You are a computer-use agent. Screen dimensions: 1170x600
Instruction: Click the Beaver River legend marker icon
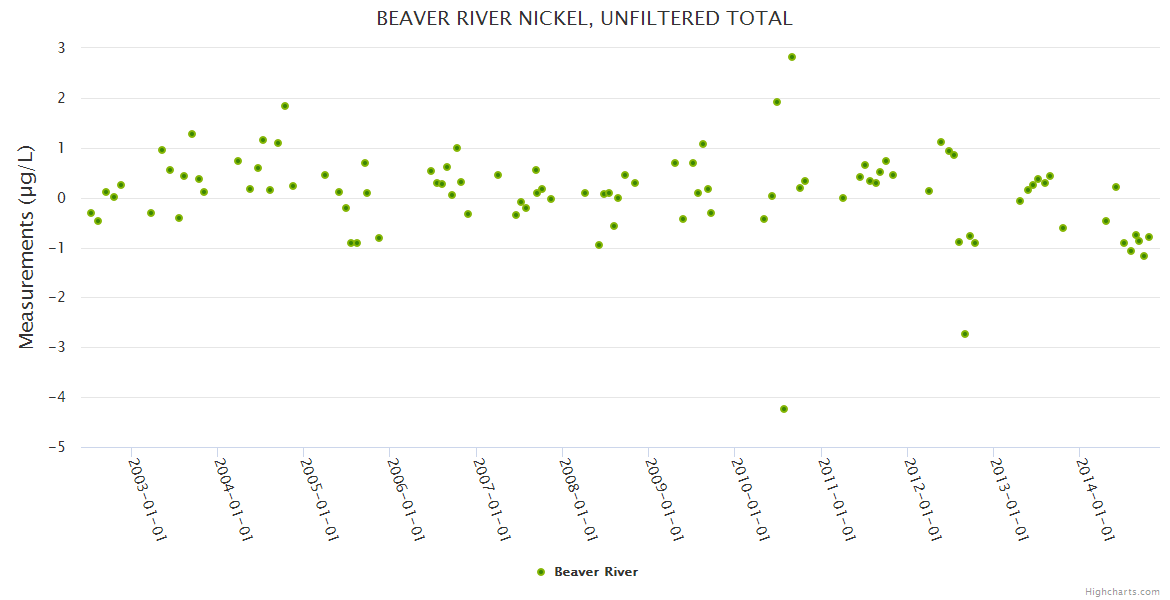541,572
